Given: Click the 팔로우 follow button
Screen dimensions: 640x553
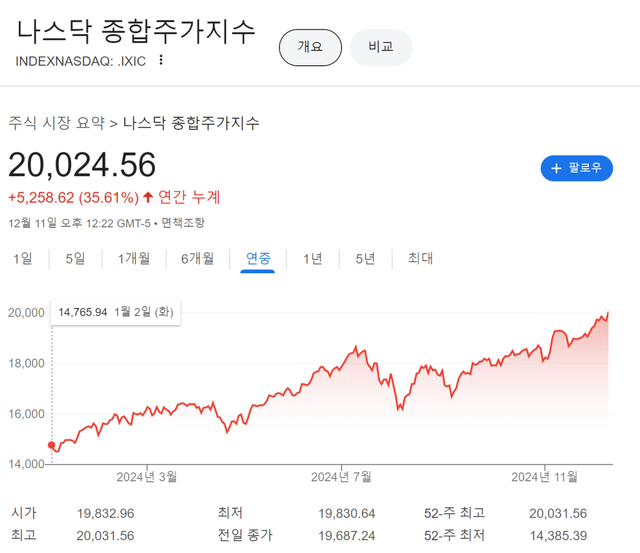Looking at the screenshot, I should coord(577,168).
